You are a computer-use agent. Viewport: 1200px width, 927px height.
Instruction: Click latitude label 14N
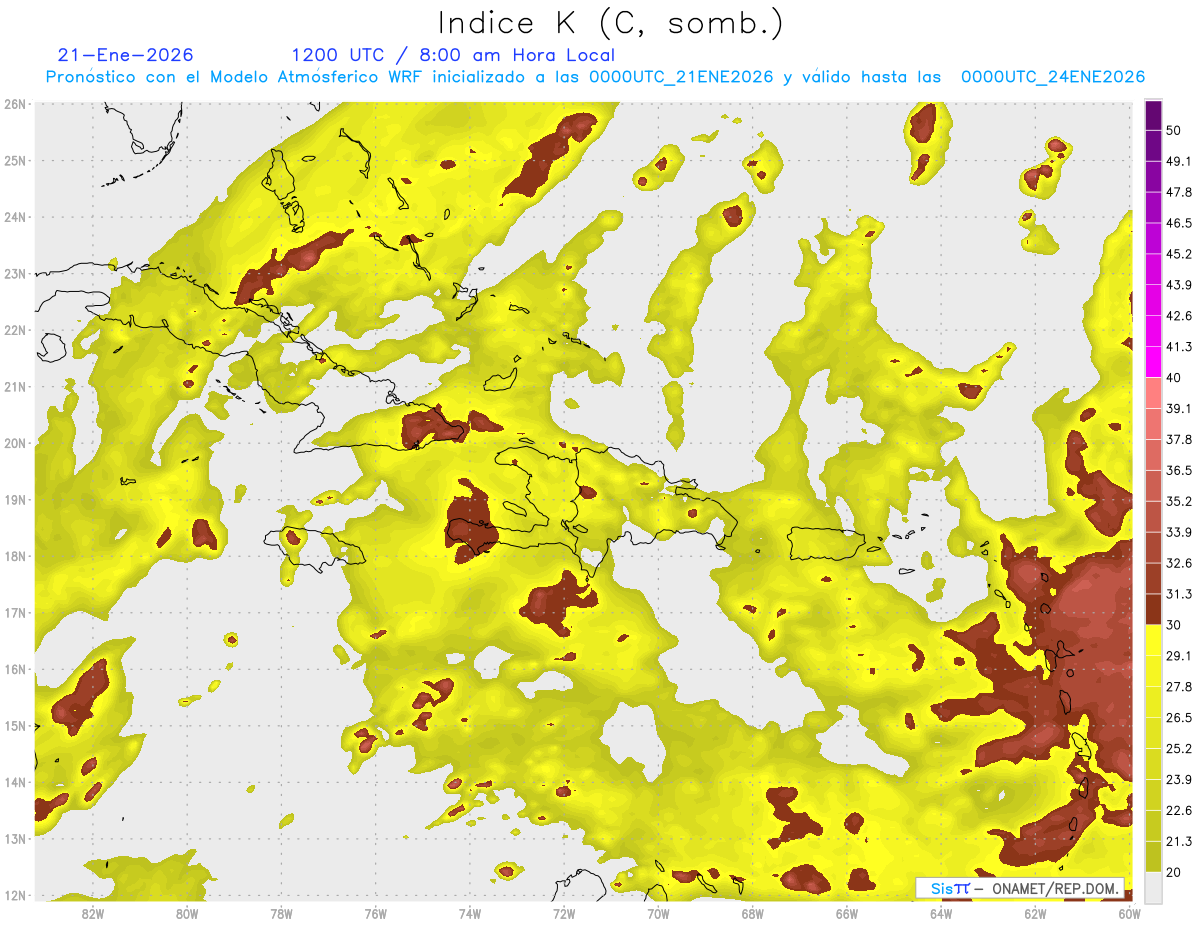(x=15, y=782)
